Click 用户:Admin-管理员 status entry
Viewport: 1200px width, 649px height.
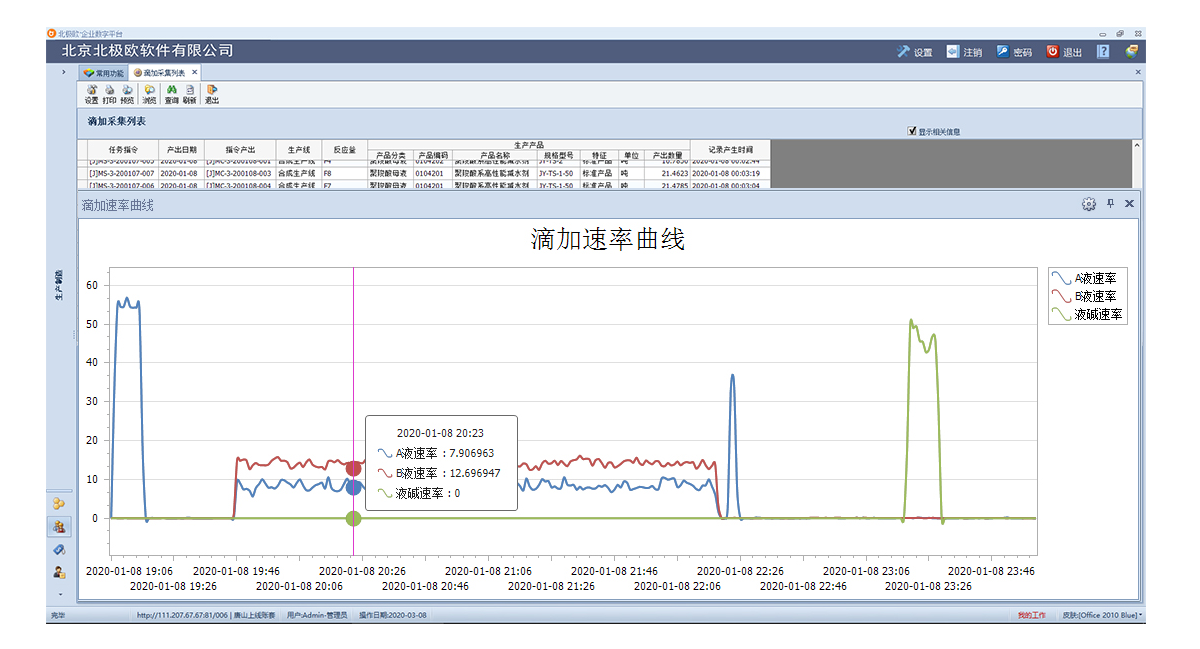click(x=318, y=615)
